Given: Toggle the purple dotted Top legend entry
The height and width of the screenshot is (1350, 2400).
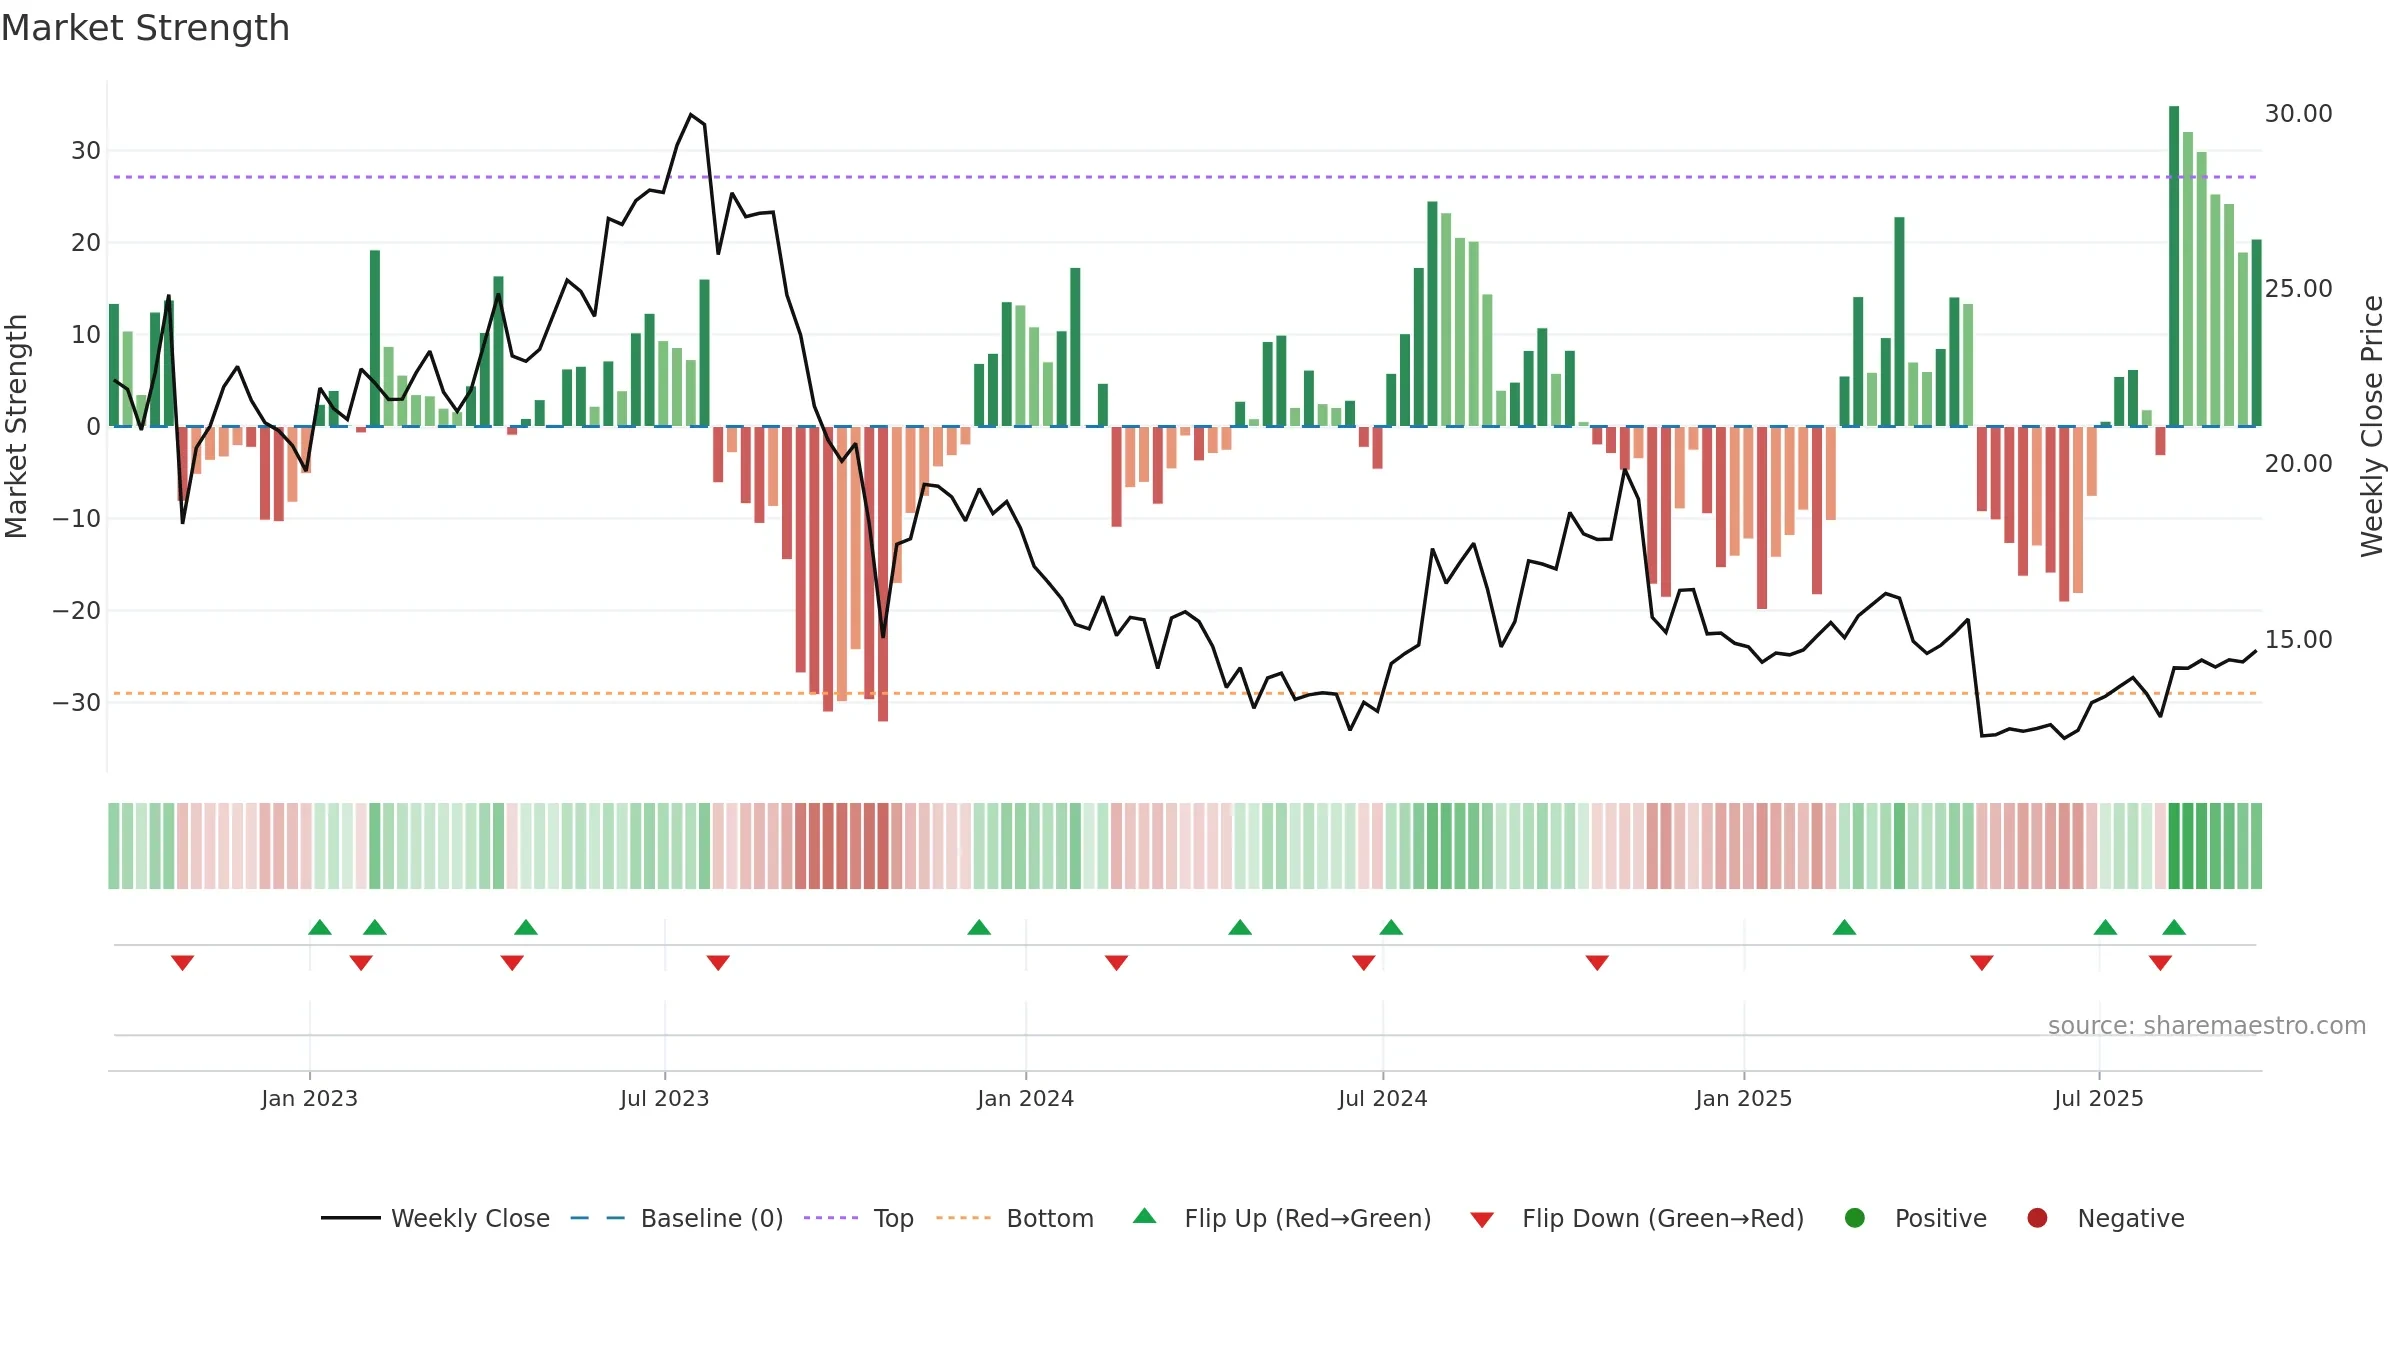Looking at the screenshot, I should [x=859, y=1218].
